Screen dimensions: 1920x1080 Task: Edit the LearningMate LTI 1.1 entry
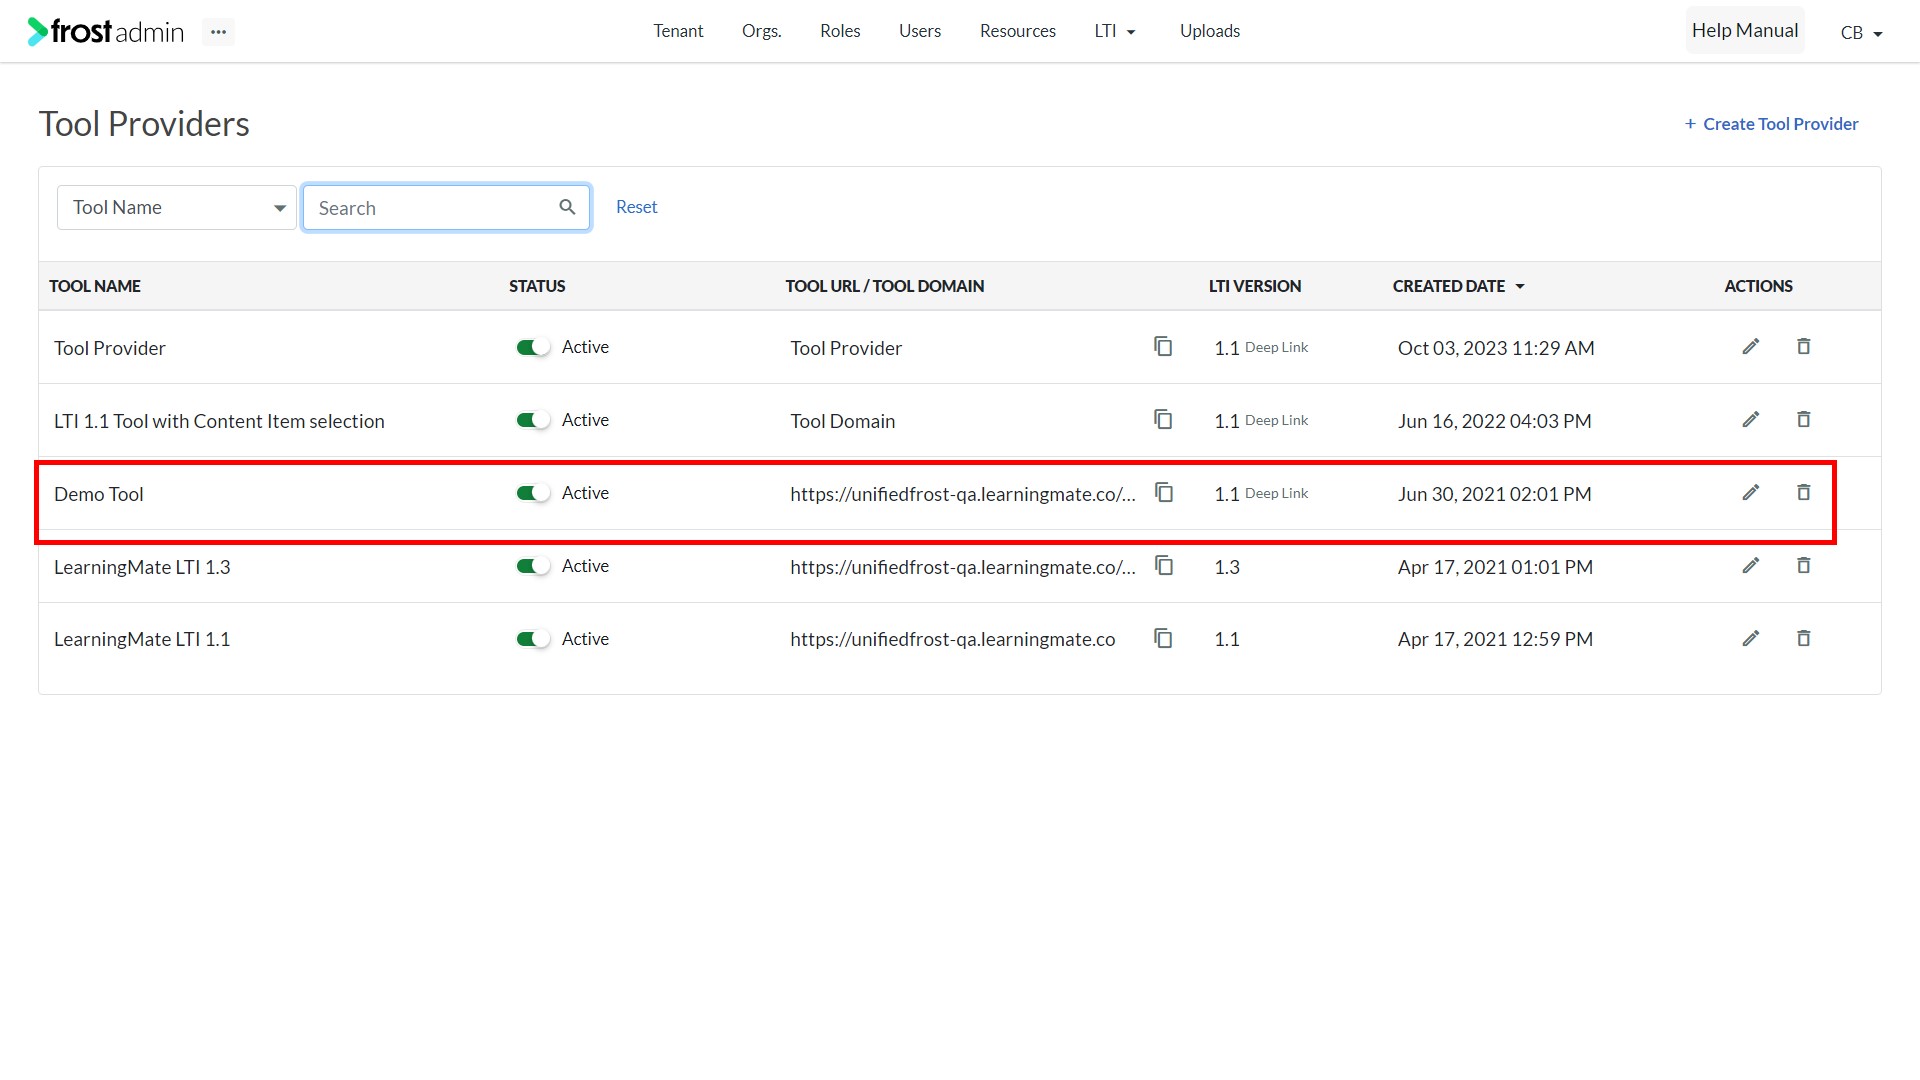point(1751,638)
